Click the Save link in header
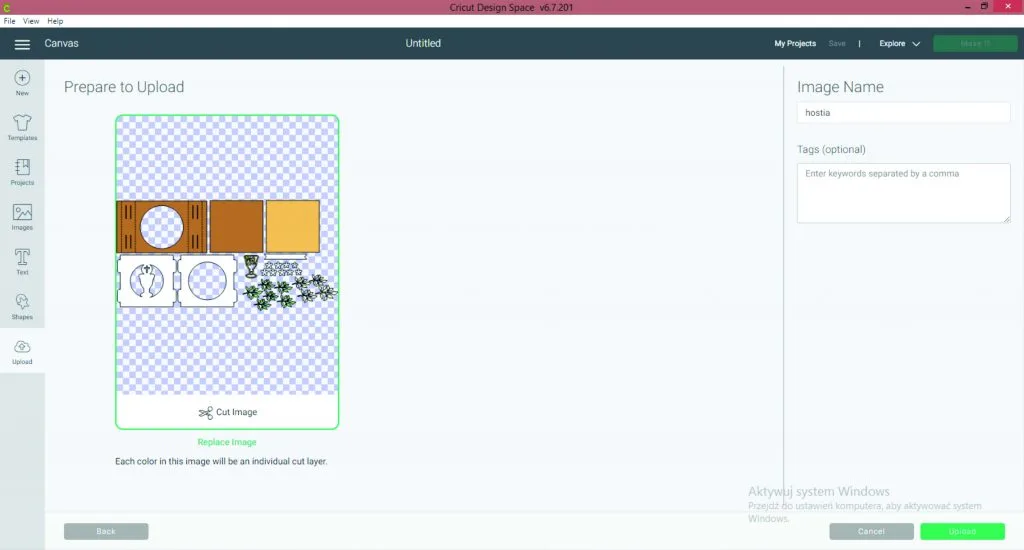Image resolution: width=1024 pixels, height=550 pixels. pyautogui.click(x=837, y=44)
